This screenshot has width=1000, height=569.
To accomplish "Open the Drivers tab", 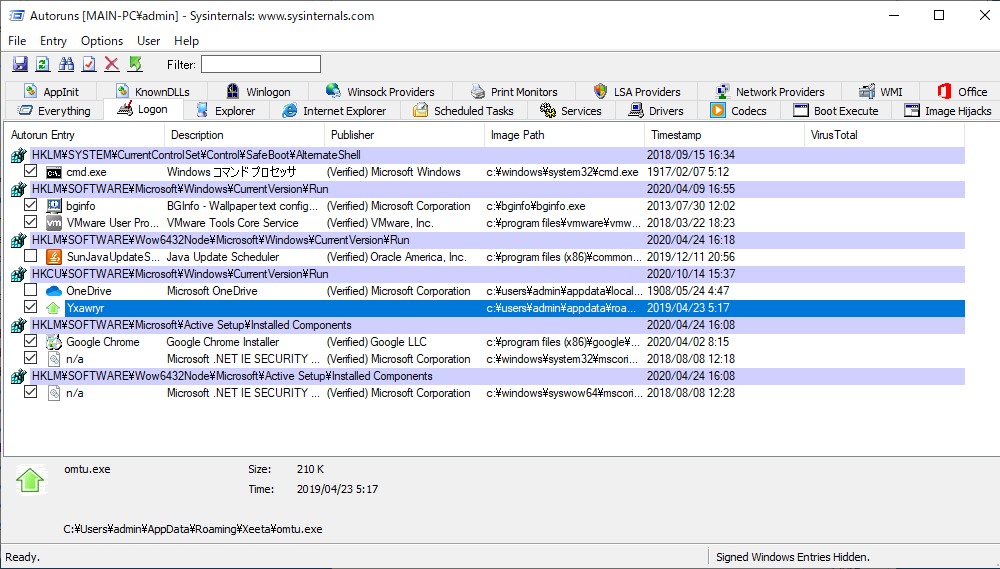I will pos(656,111).
